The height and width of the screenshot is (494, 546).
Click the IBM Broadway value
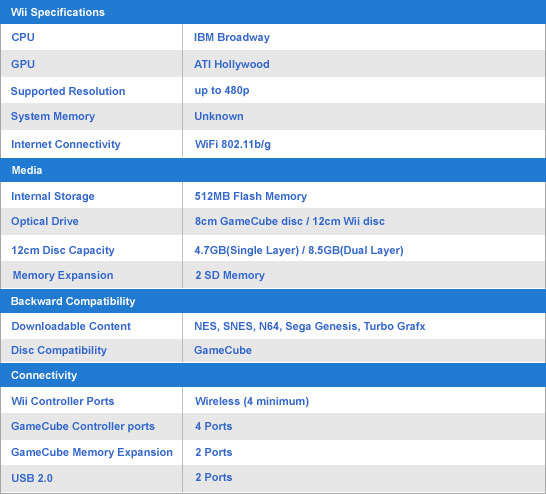pyautogui.click(x=232, y=37)
